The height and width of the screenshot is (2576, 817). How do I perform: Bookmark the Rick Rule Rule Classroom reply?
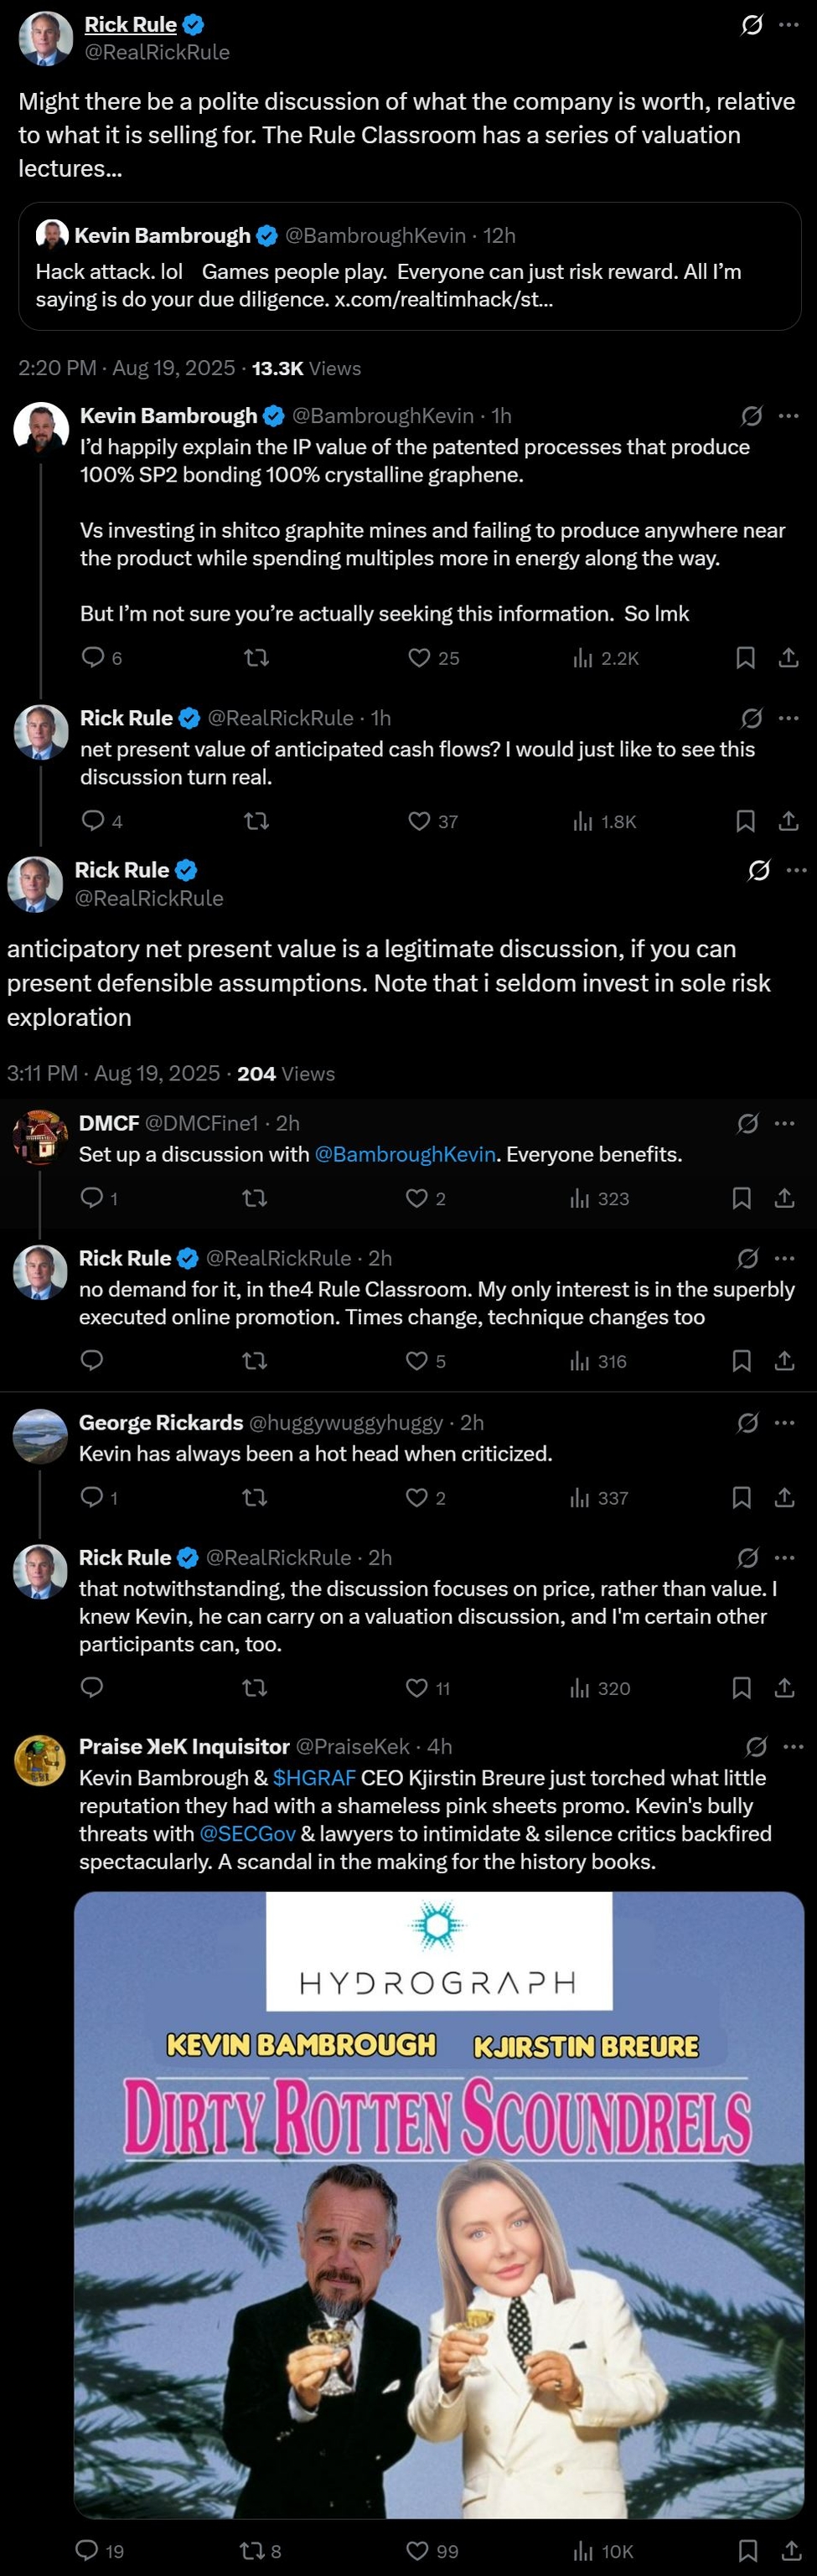741,1360
